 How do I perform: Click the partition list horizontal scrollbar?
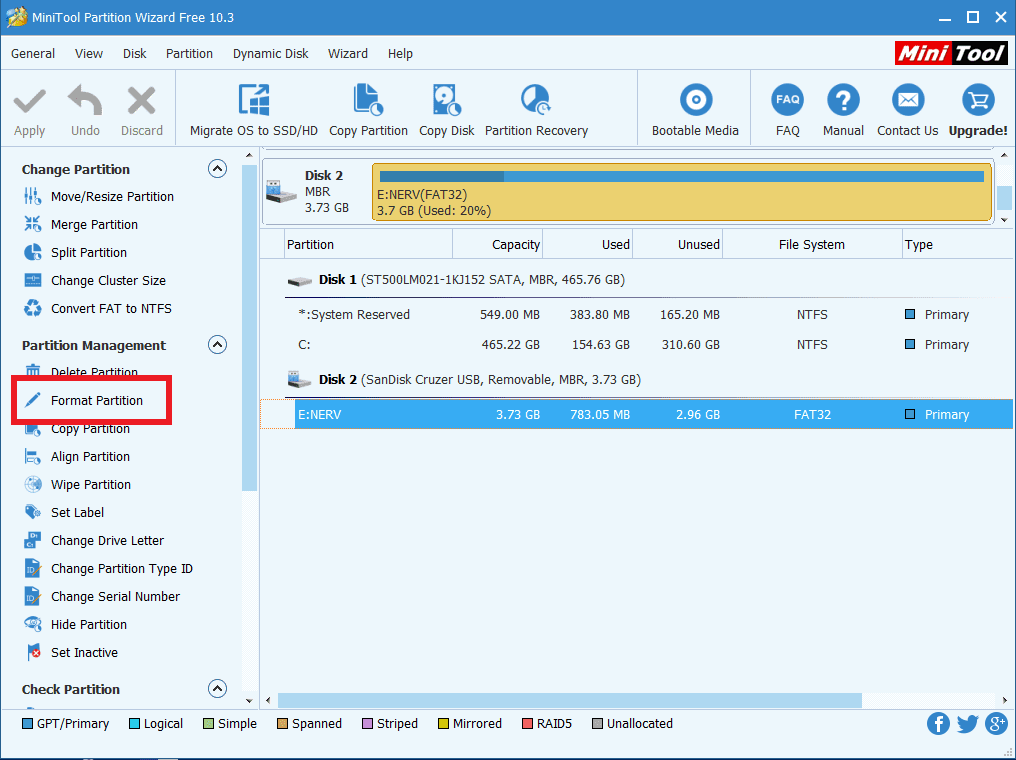(570, 700)
